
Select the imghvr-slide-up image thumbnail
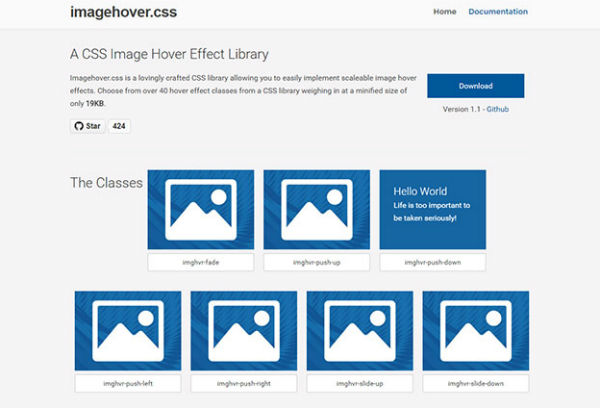click(x=360, y=331)
